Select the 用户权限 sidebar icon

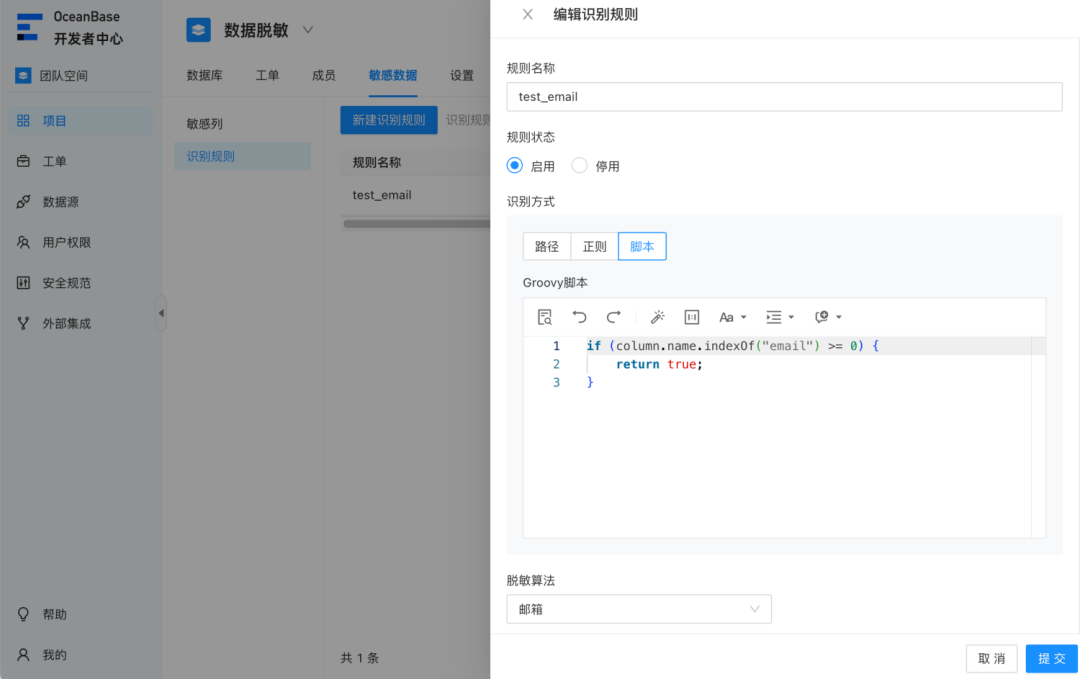coord(22,241)
